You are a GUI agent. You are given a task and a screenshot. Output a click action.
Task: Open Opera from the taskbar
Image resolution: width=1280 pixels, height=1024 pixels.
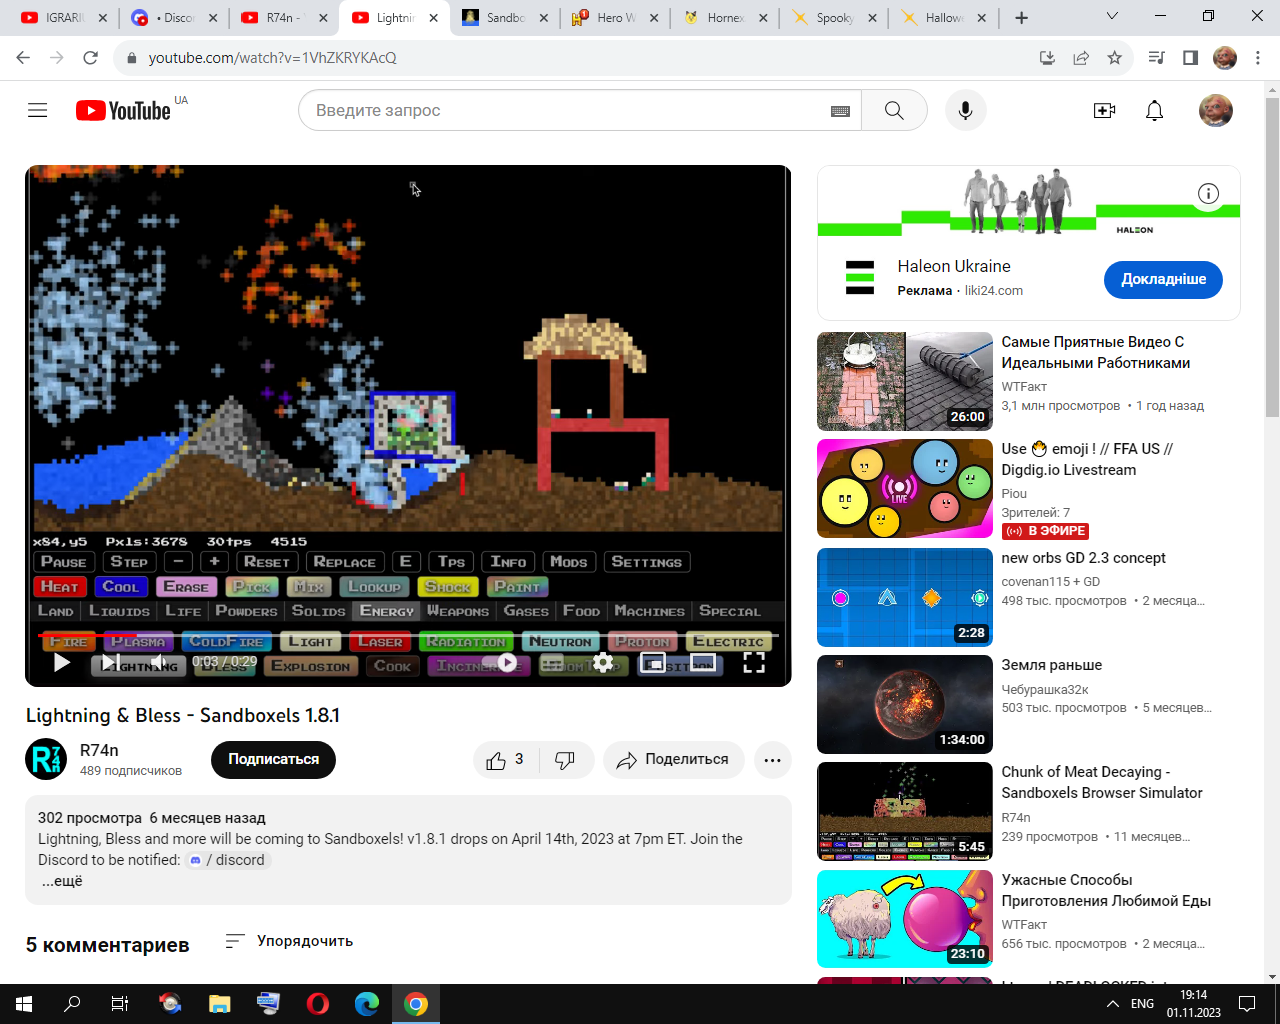pyautogui.click(x=318, y=1004)
